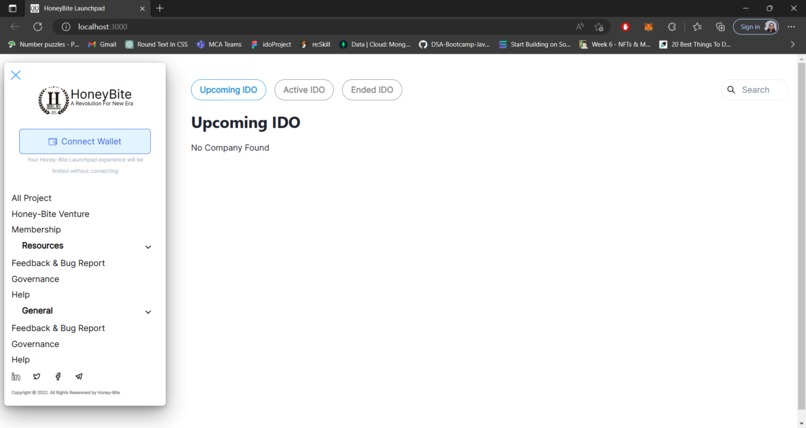
Task: Open the Number puzzles bookmark
Action: point(44,45)
